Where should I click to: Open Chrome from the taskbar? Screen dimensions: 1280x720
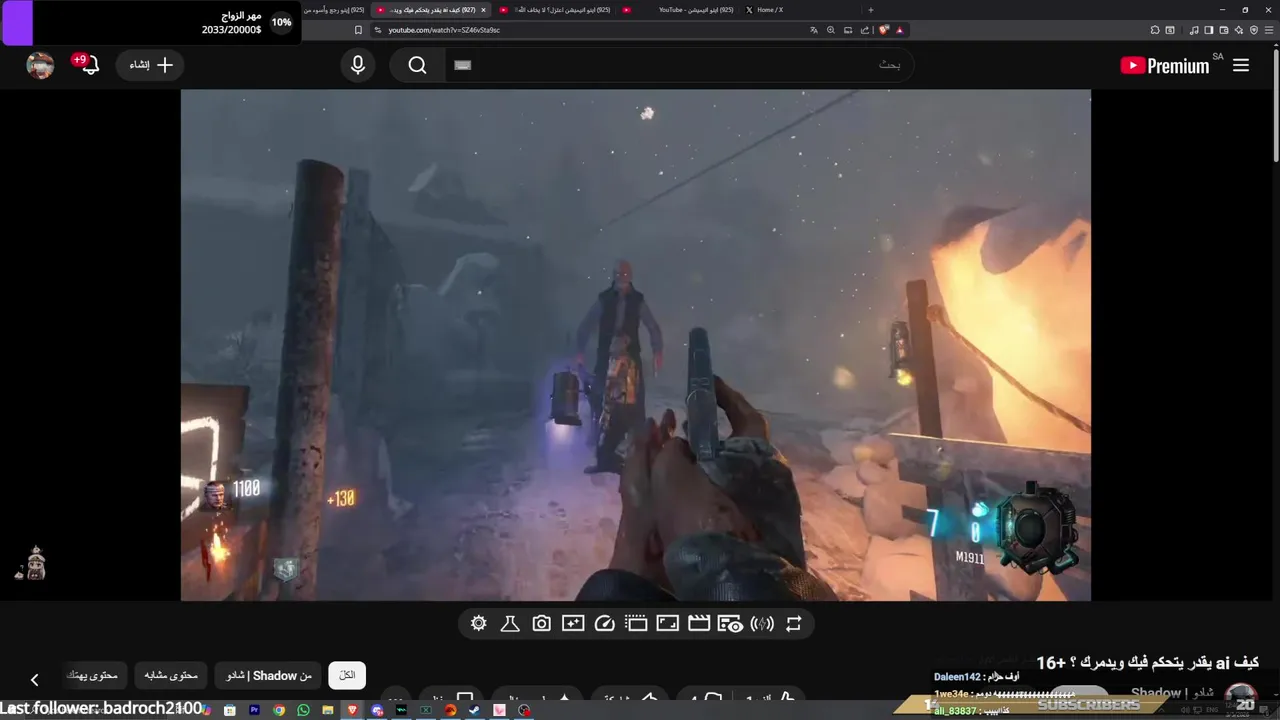point(279,710)
